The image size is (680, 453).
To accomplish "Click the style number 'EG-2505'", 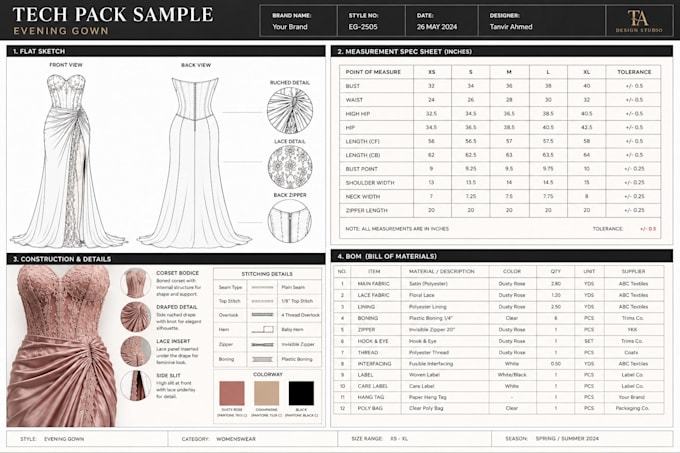I will point(363,26).
